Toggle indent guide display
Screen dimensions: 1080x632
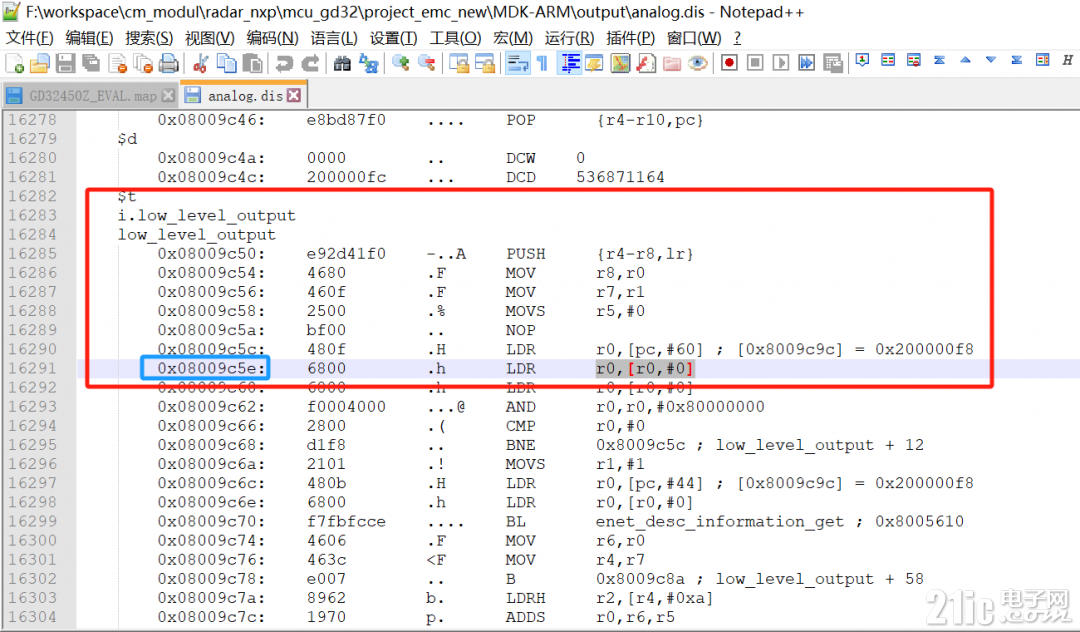point(569,63)
